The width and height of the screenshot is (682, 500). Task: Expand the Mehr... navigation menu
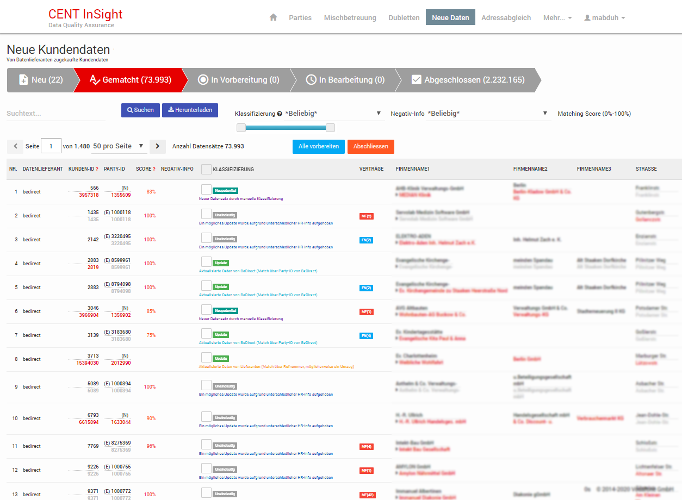[558, 18]
